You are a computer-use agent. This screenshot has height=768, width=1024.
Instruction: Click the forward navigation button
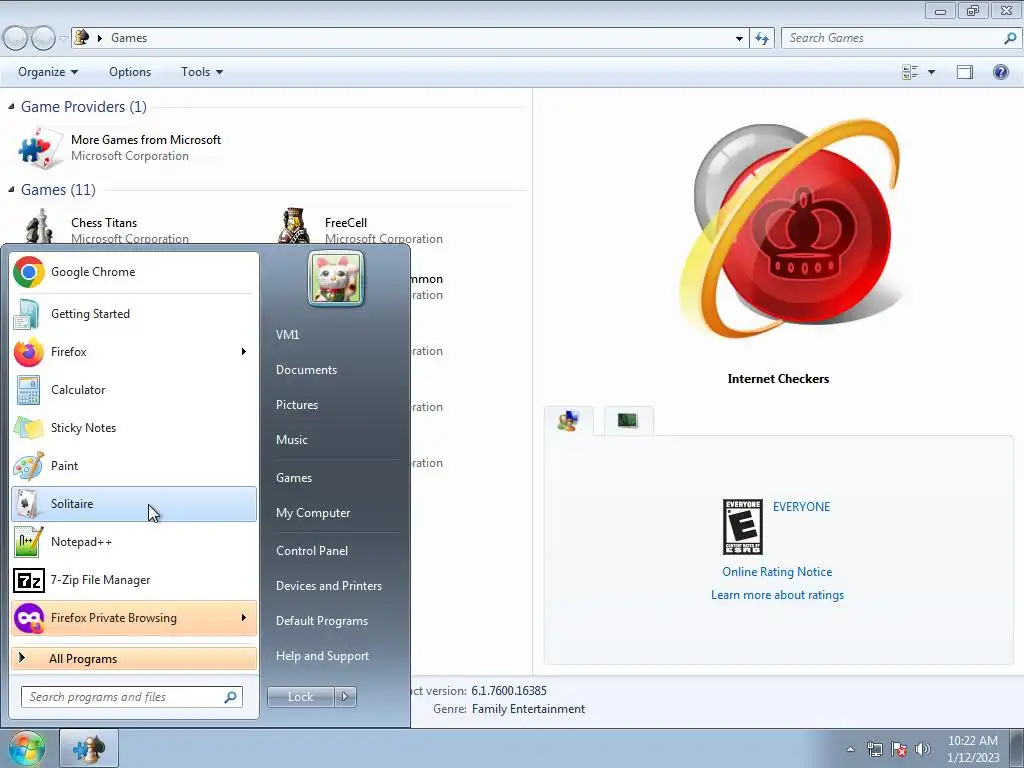(x=44, y=38)
